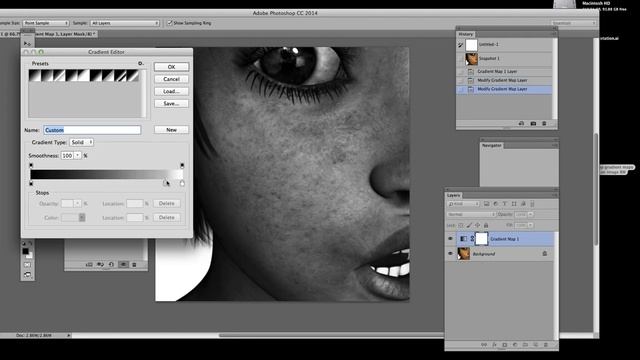640x360 pixels.
Task: Hide the Background layer
Action: pyautogui.click(x=451, y=253)
